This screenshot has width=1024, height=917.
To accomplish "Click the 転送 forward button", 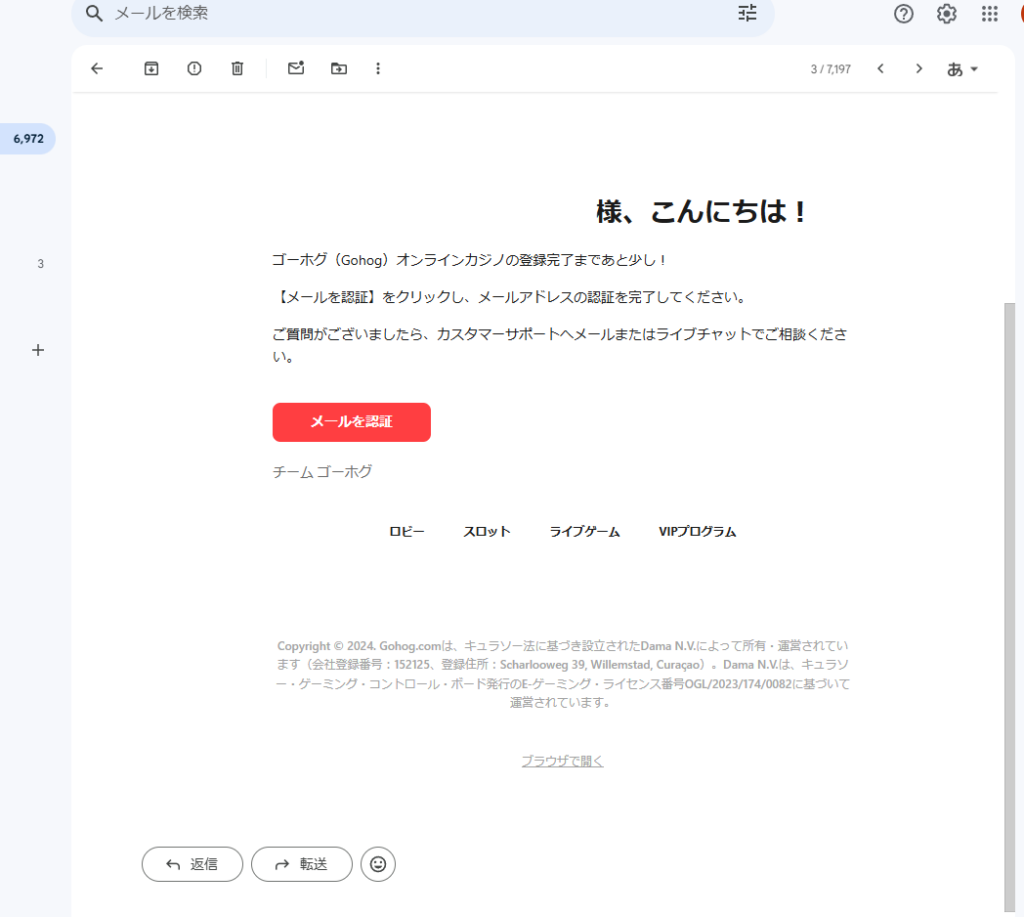I will (302, 864).
